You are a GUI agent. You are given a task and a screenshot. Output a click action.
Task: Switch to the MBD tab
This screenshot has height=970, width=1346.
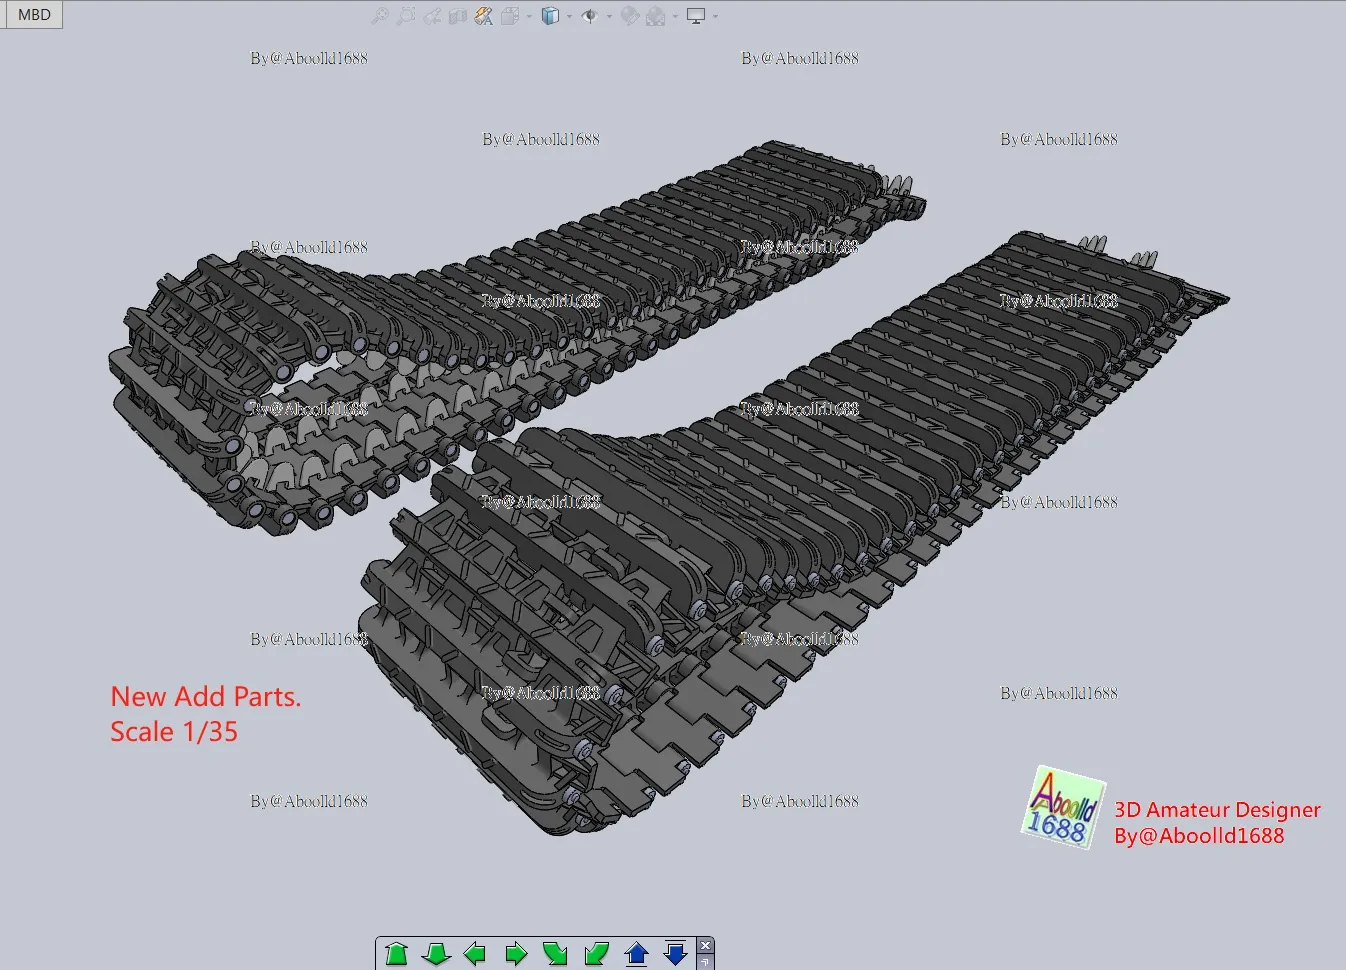pos(33,14)
